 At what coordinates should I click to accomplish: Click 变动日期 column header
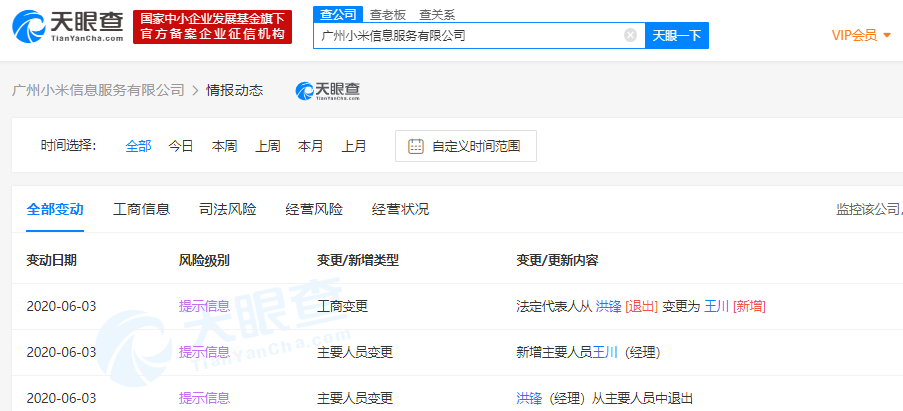point(51,260)
